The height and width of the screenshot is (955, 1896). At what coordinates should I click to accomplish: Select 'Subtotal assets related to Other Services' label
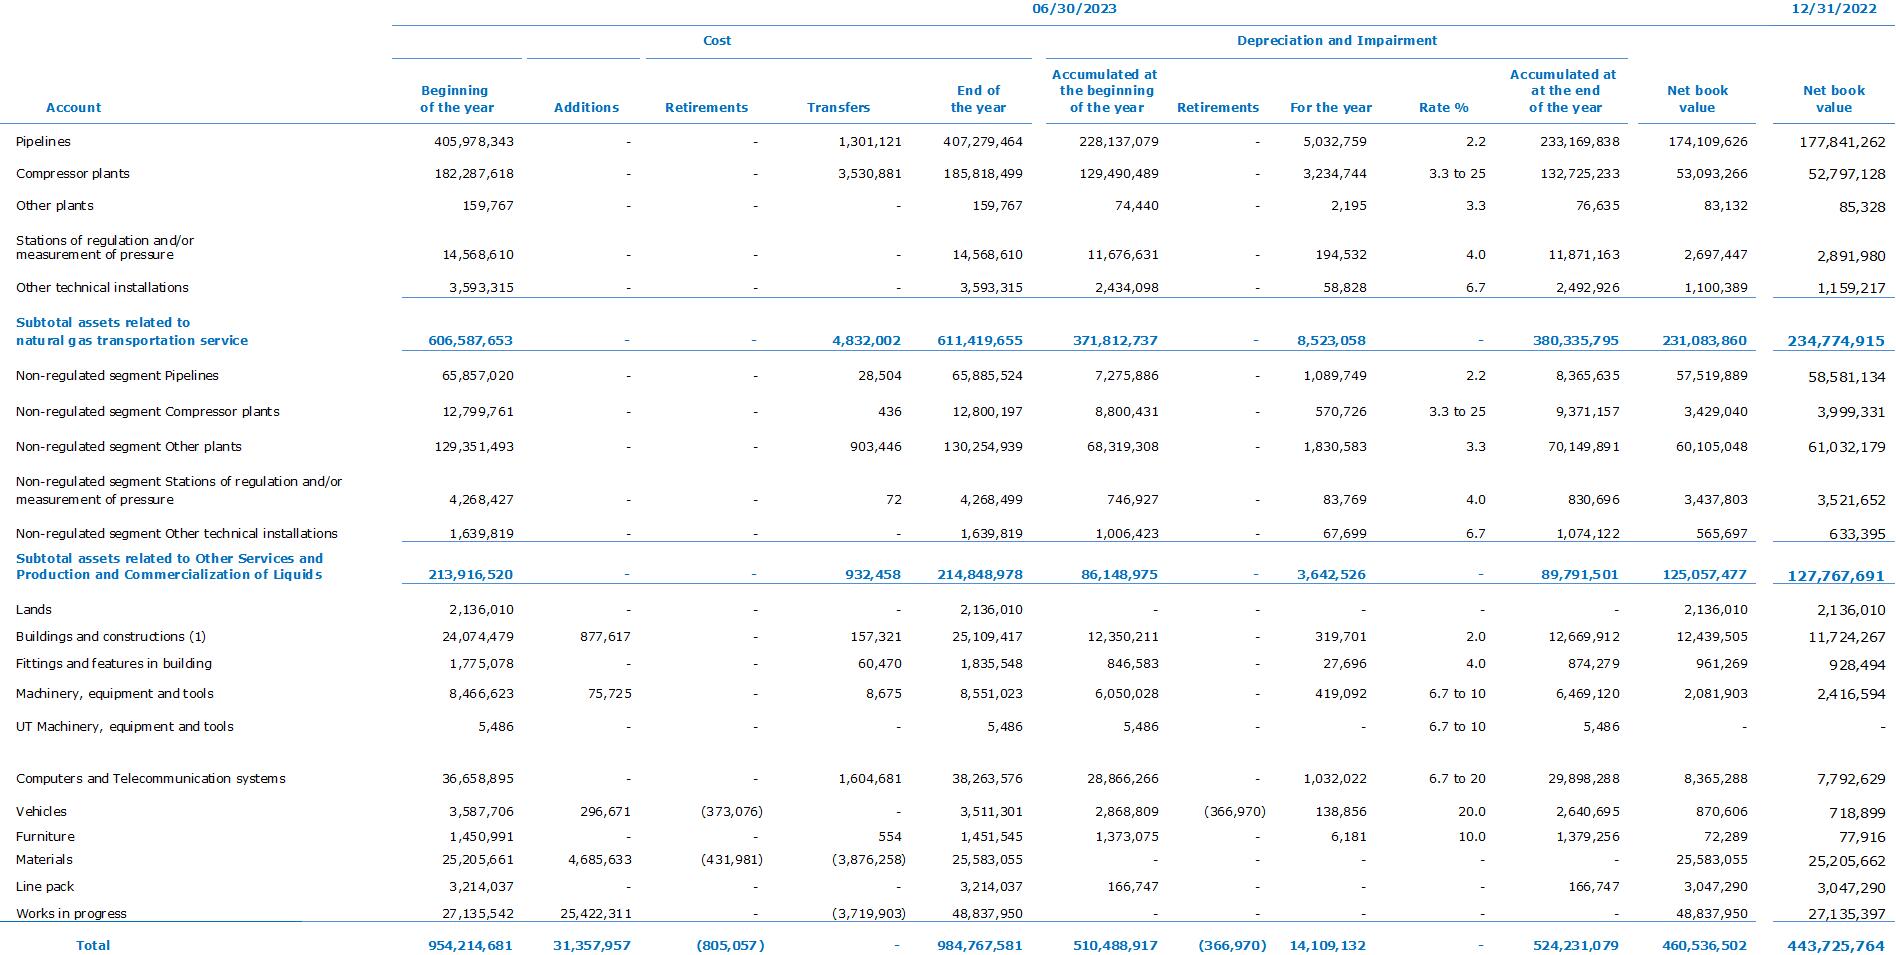point(170,567)
